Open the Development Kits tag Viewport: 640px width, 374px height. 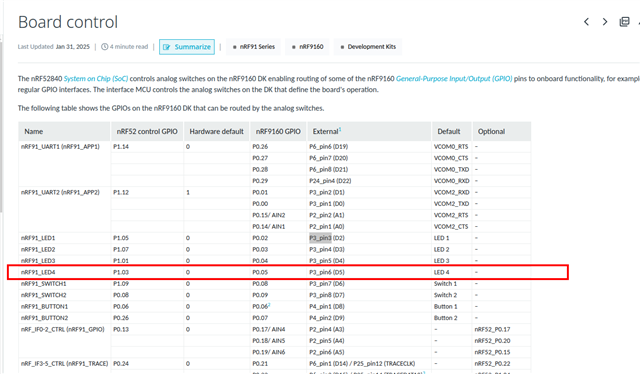point(368,47)
